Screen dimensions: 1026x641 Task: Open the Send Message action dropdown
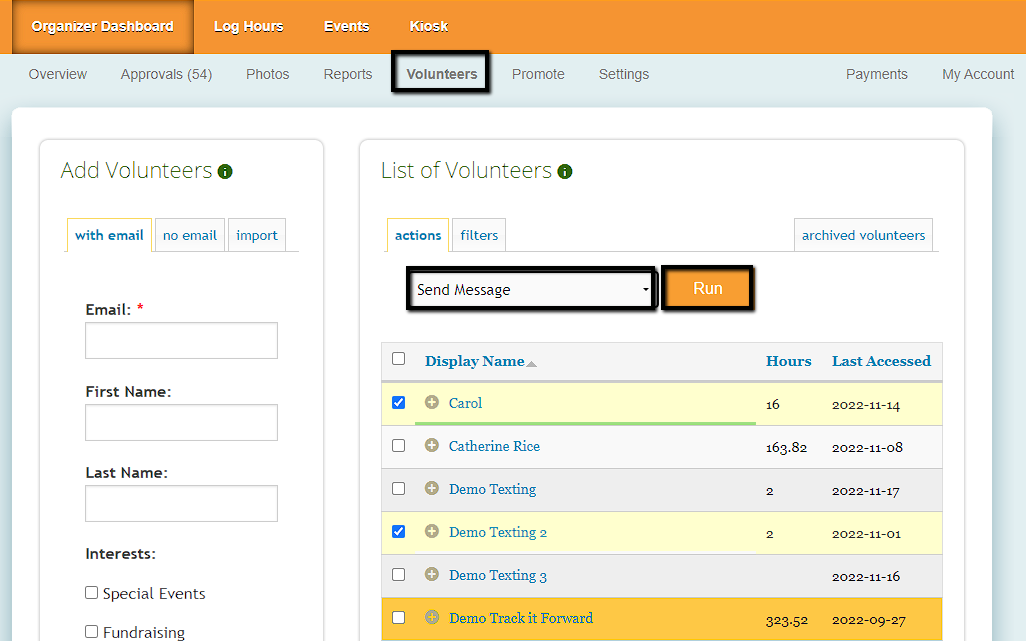tap(531, 290)
